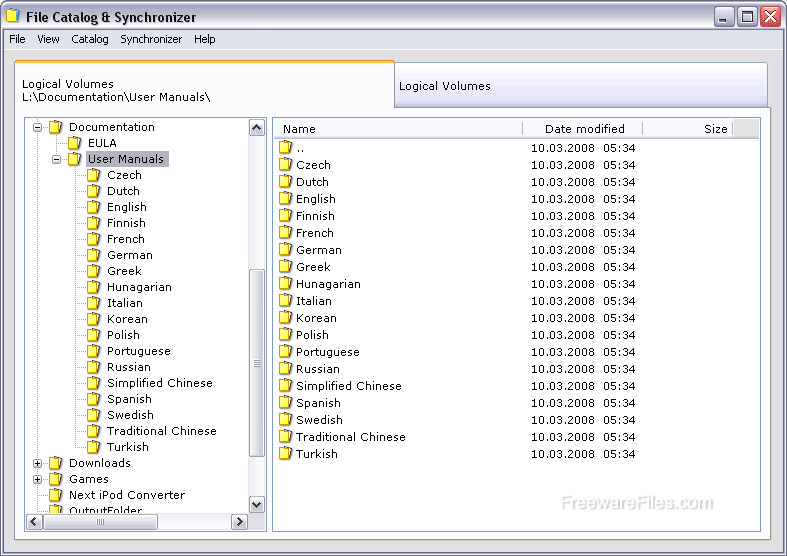
Task: Sort by the Size column header
Action: (x=688, y=129)
